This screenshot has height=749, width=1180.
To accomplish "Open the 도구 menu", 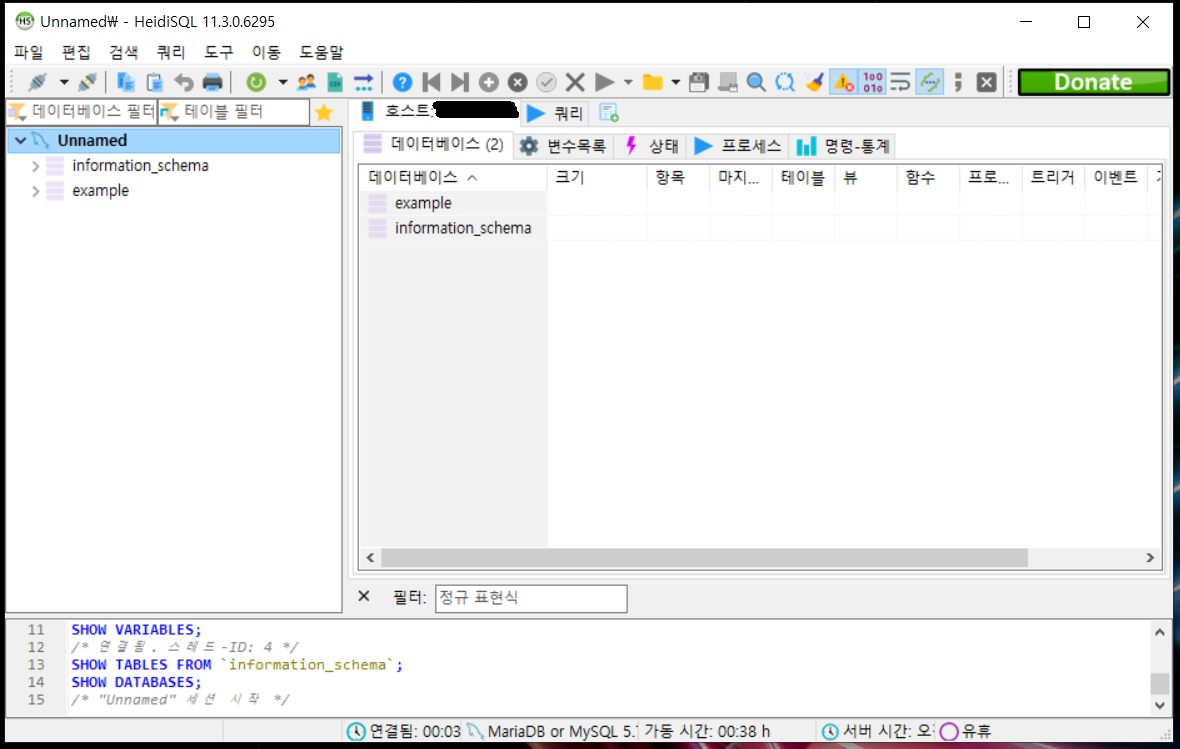I will coord(218,52).
